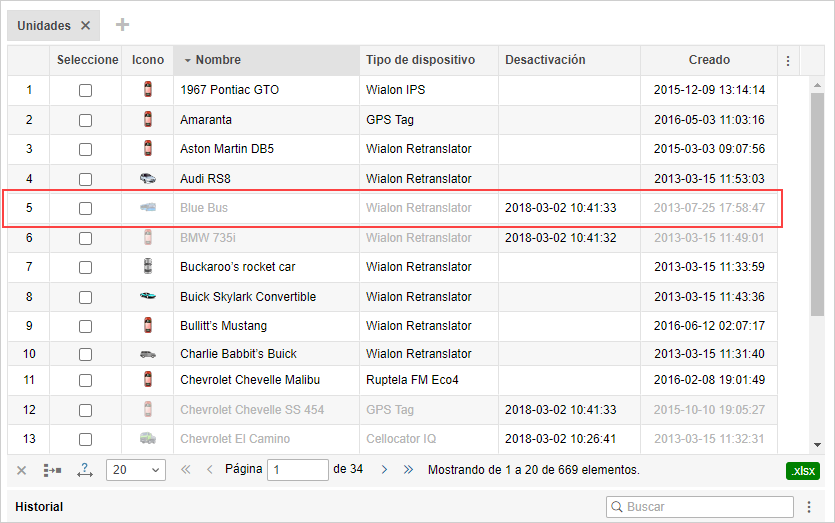Tick Buckaroo's rocket car checkbox
Screen dimensions: 835x523
tap(85, 267)
